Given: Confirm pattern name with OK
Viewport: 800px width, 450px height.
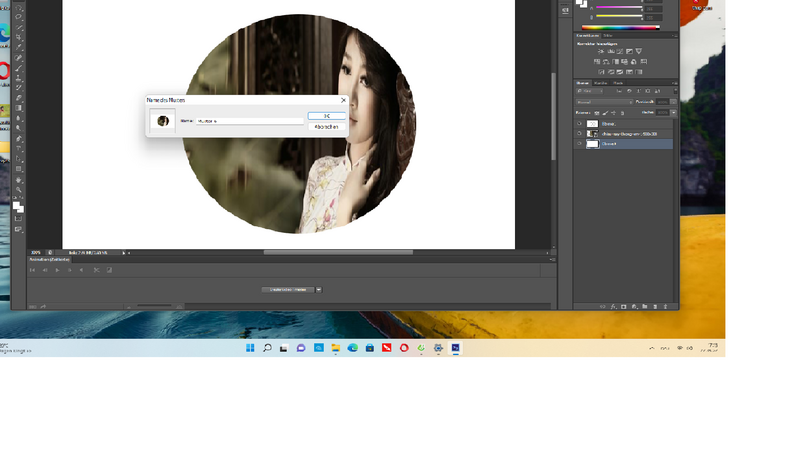Looking at the screenshot, I should (327, 116).
